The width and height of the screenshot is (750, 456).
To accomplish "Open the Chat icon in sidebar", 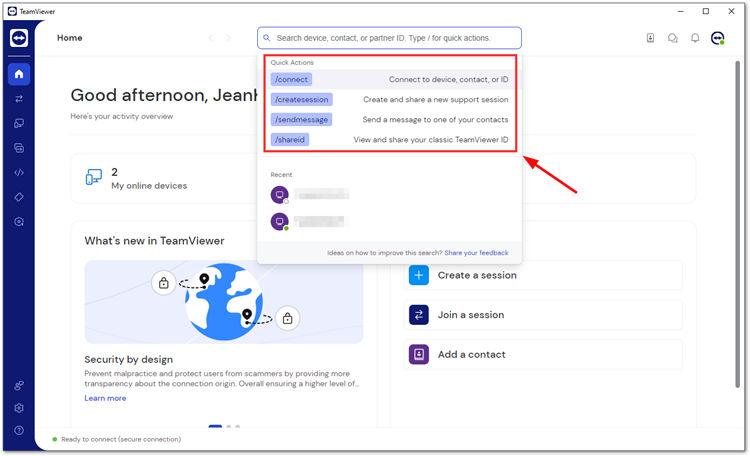I will point(19,148).
